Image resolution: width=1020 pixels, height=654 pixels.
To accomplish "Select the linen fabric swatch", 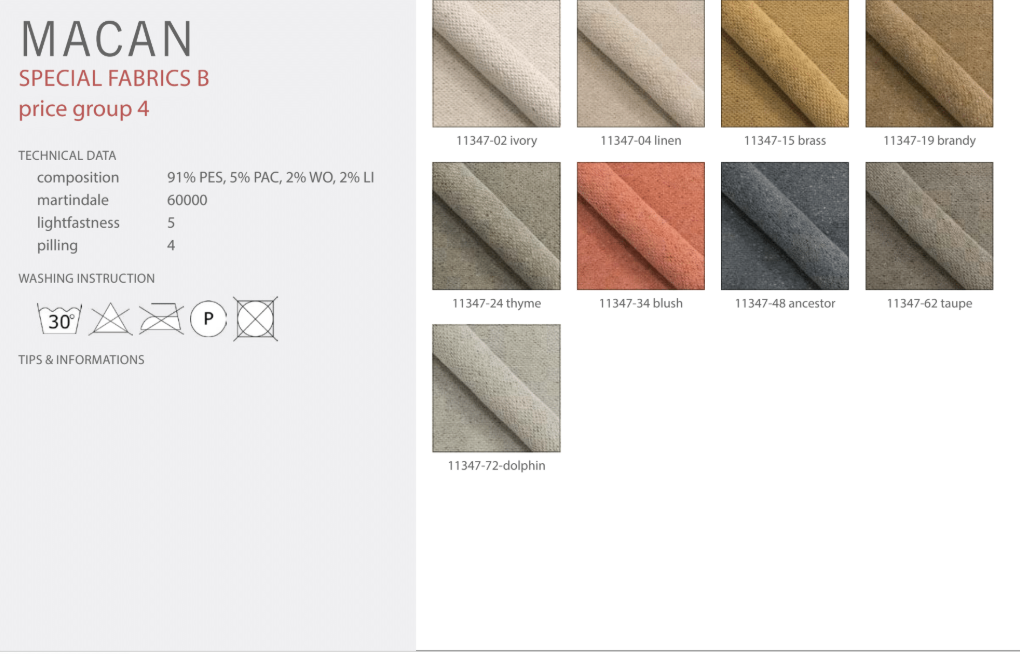I will [x=640, y=64].
